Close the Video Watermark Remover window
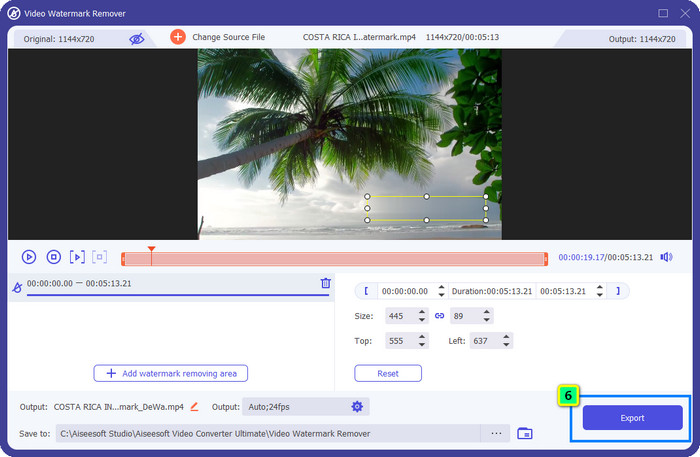This screenshot has width=700, height=457. click(685, 13)
